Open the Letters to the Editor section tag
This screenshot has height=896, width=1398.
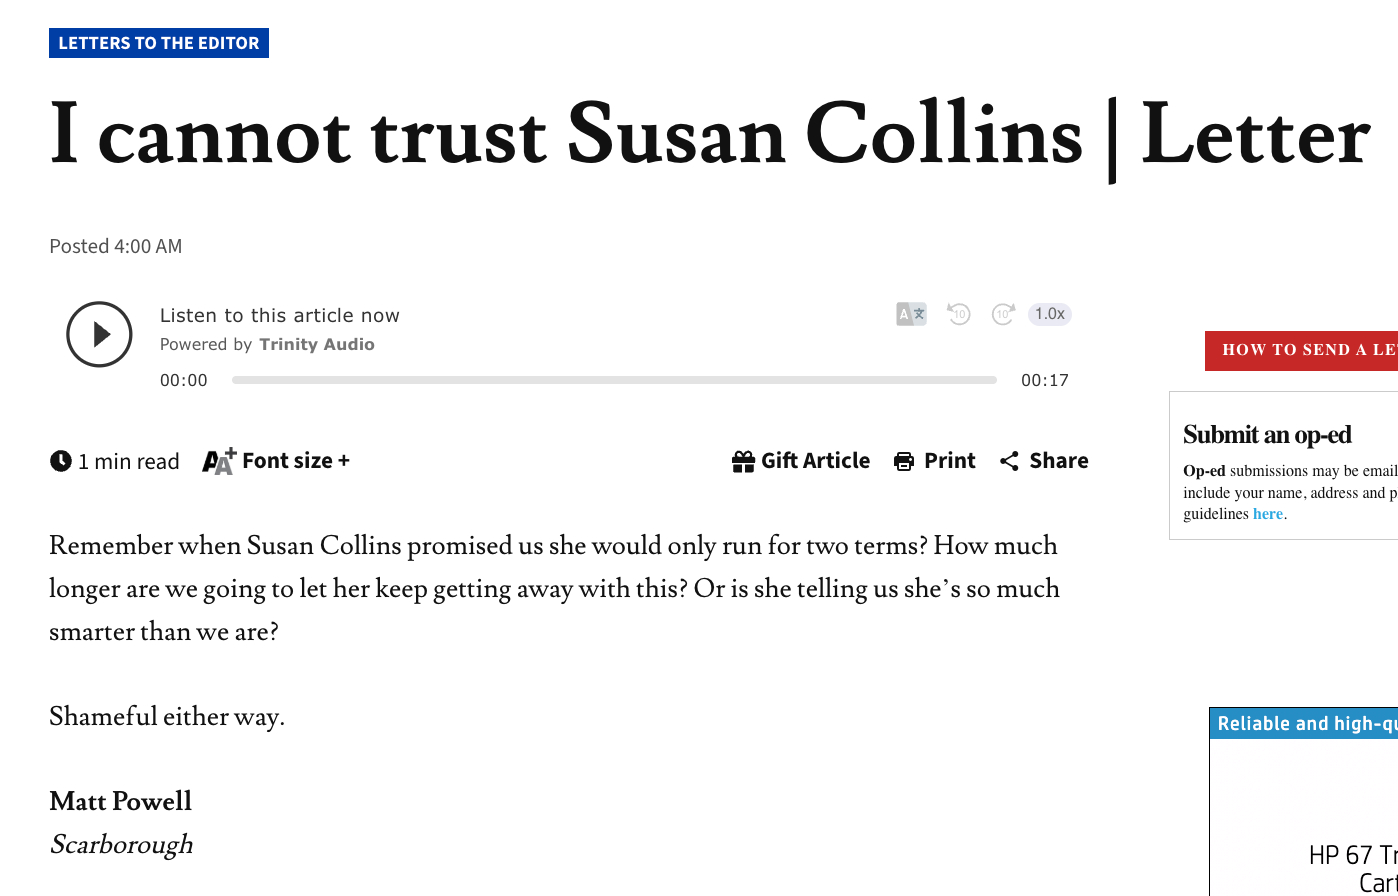[159, 43]
